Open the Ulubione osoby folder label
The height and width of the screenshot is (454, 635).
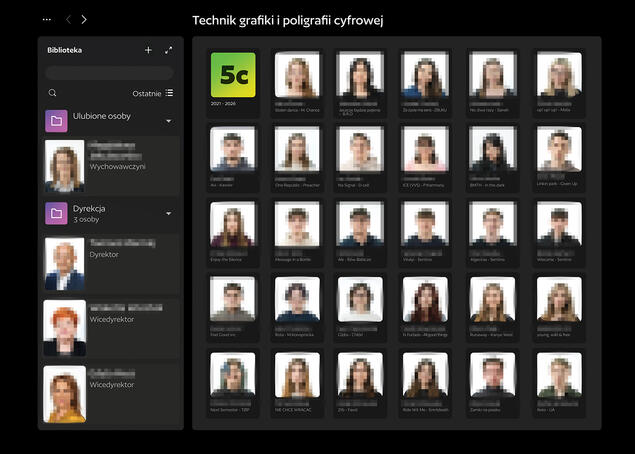click(102, 116)
